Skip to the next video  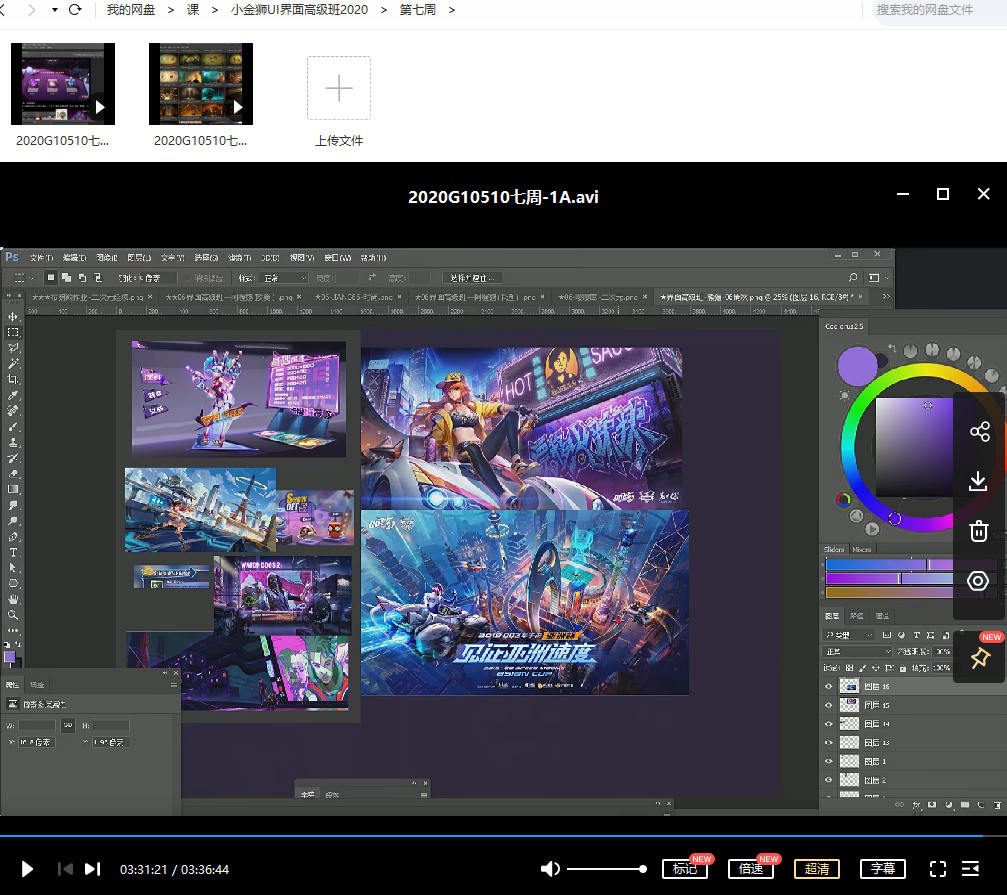[x=92, y=869]
